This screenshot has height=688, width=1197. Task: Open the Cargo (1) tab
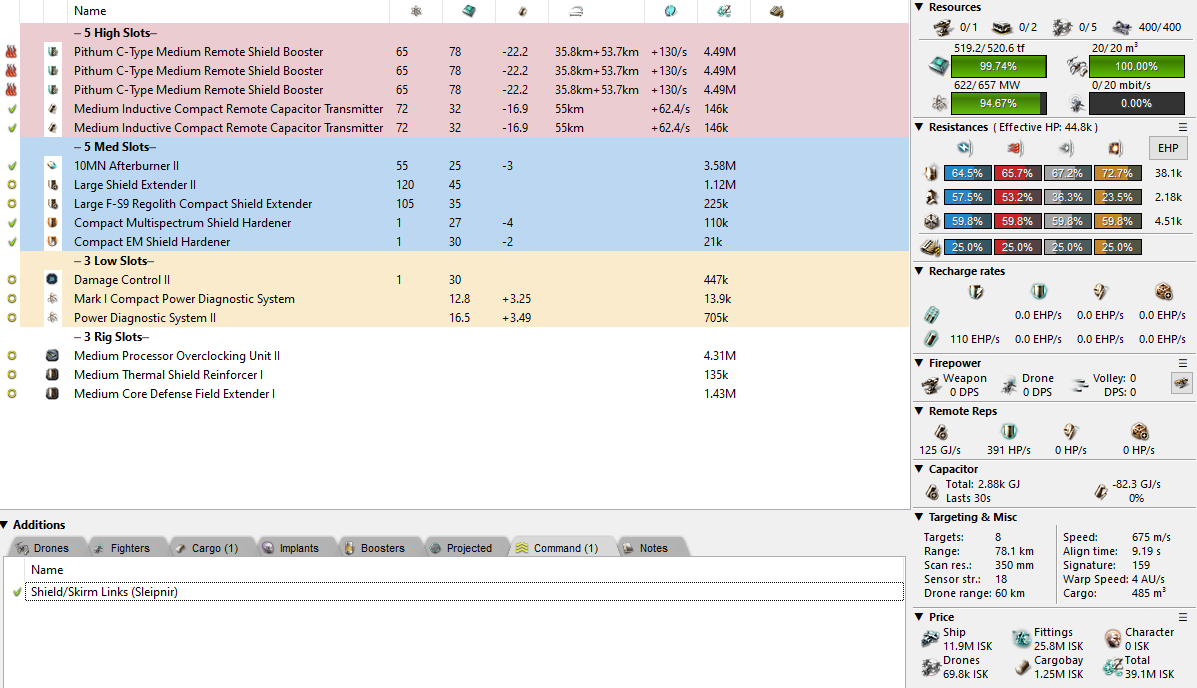point(206,548)
